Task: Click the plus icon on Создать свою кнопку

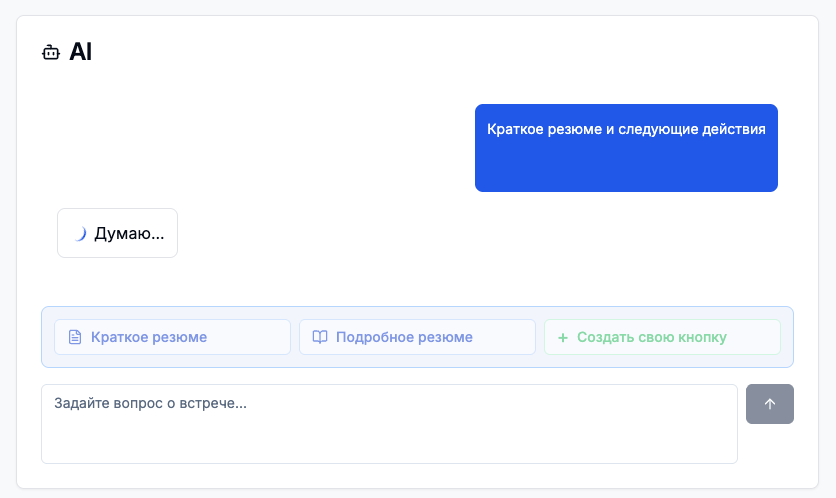Action: point(562,337)
